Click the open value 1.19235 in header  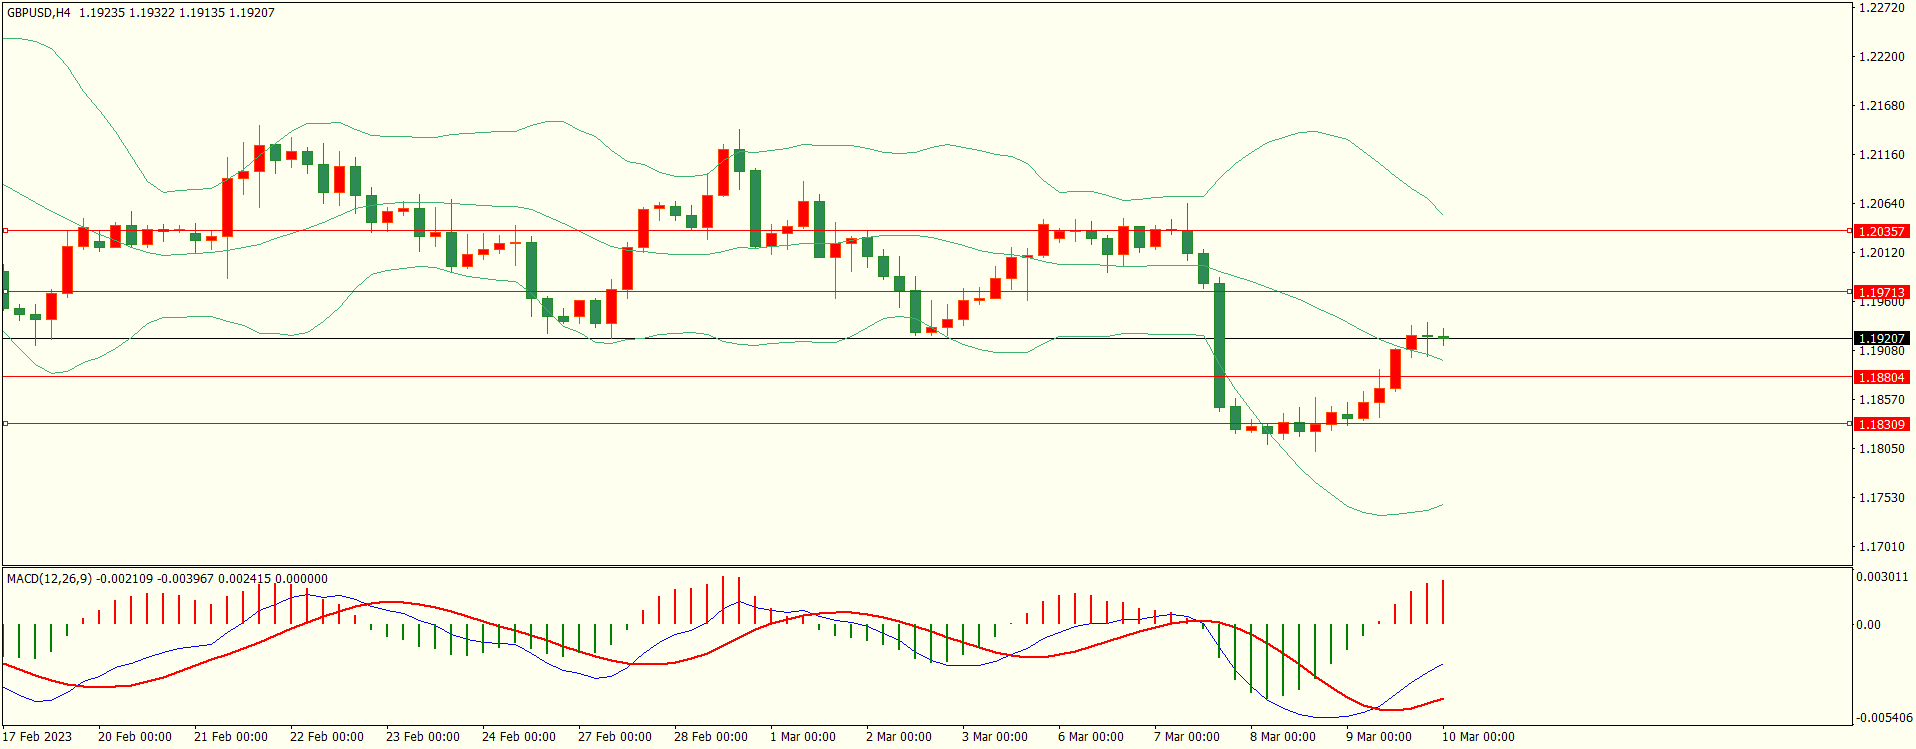click(102, 13)
